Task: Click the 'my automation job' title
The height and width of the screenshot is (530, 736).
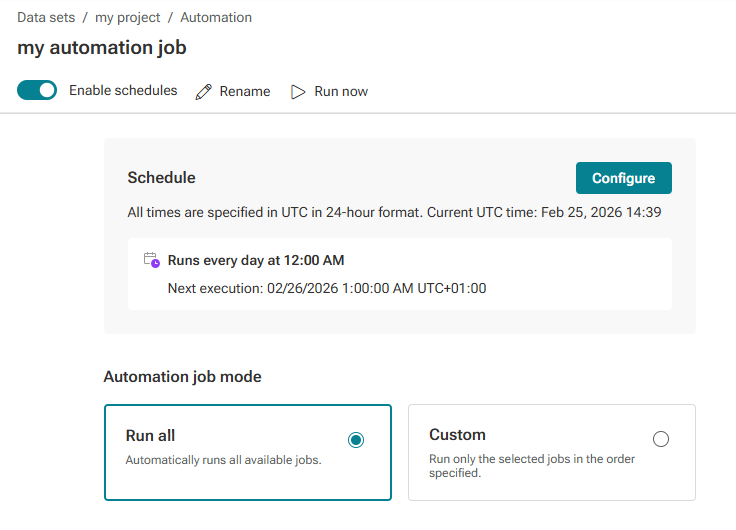Action: (x=102, y=48)
